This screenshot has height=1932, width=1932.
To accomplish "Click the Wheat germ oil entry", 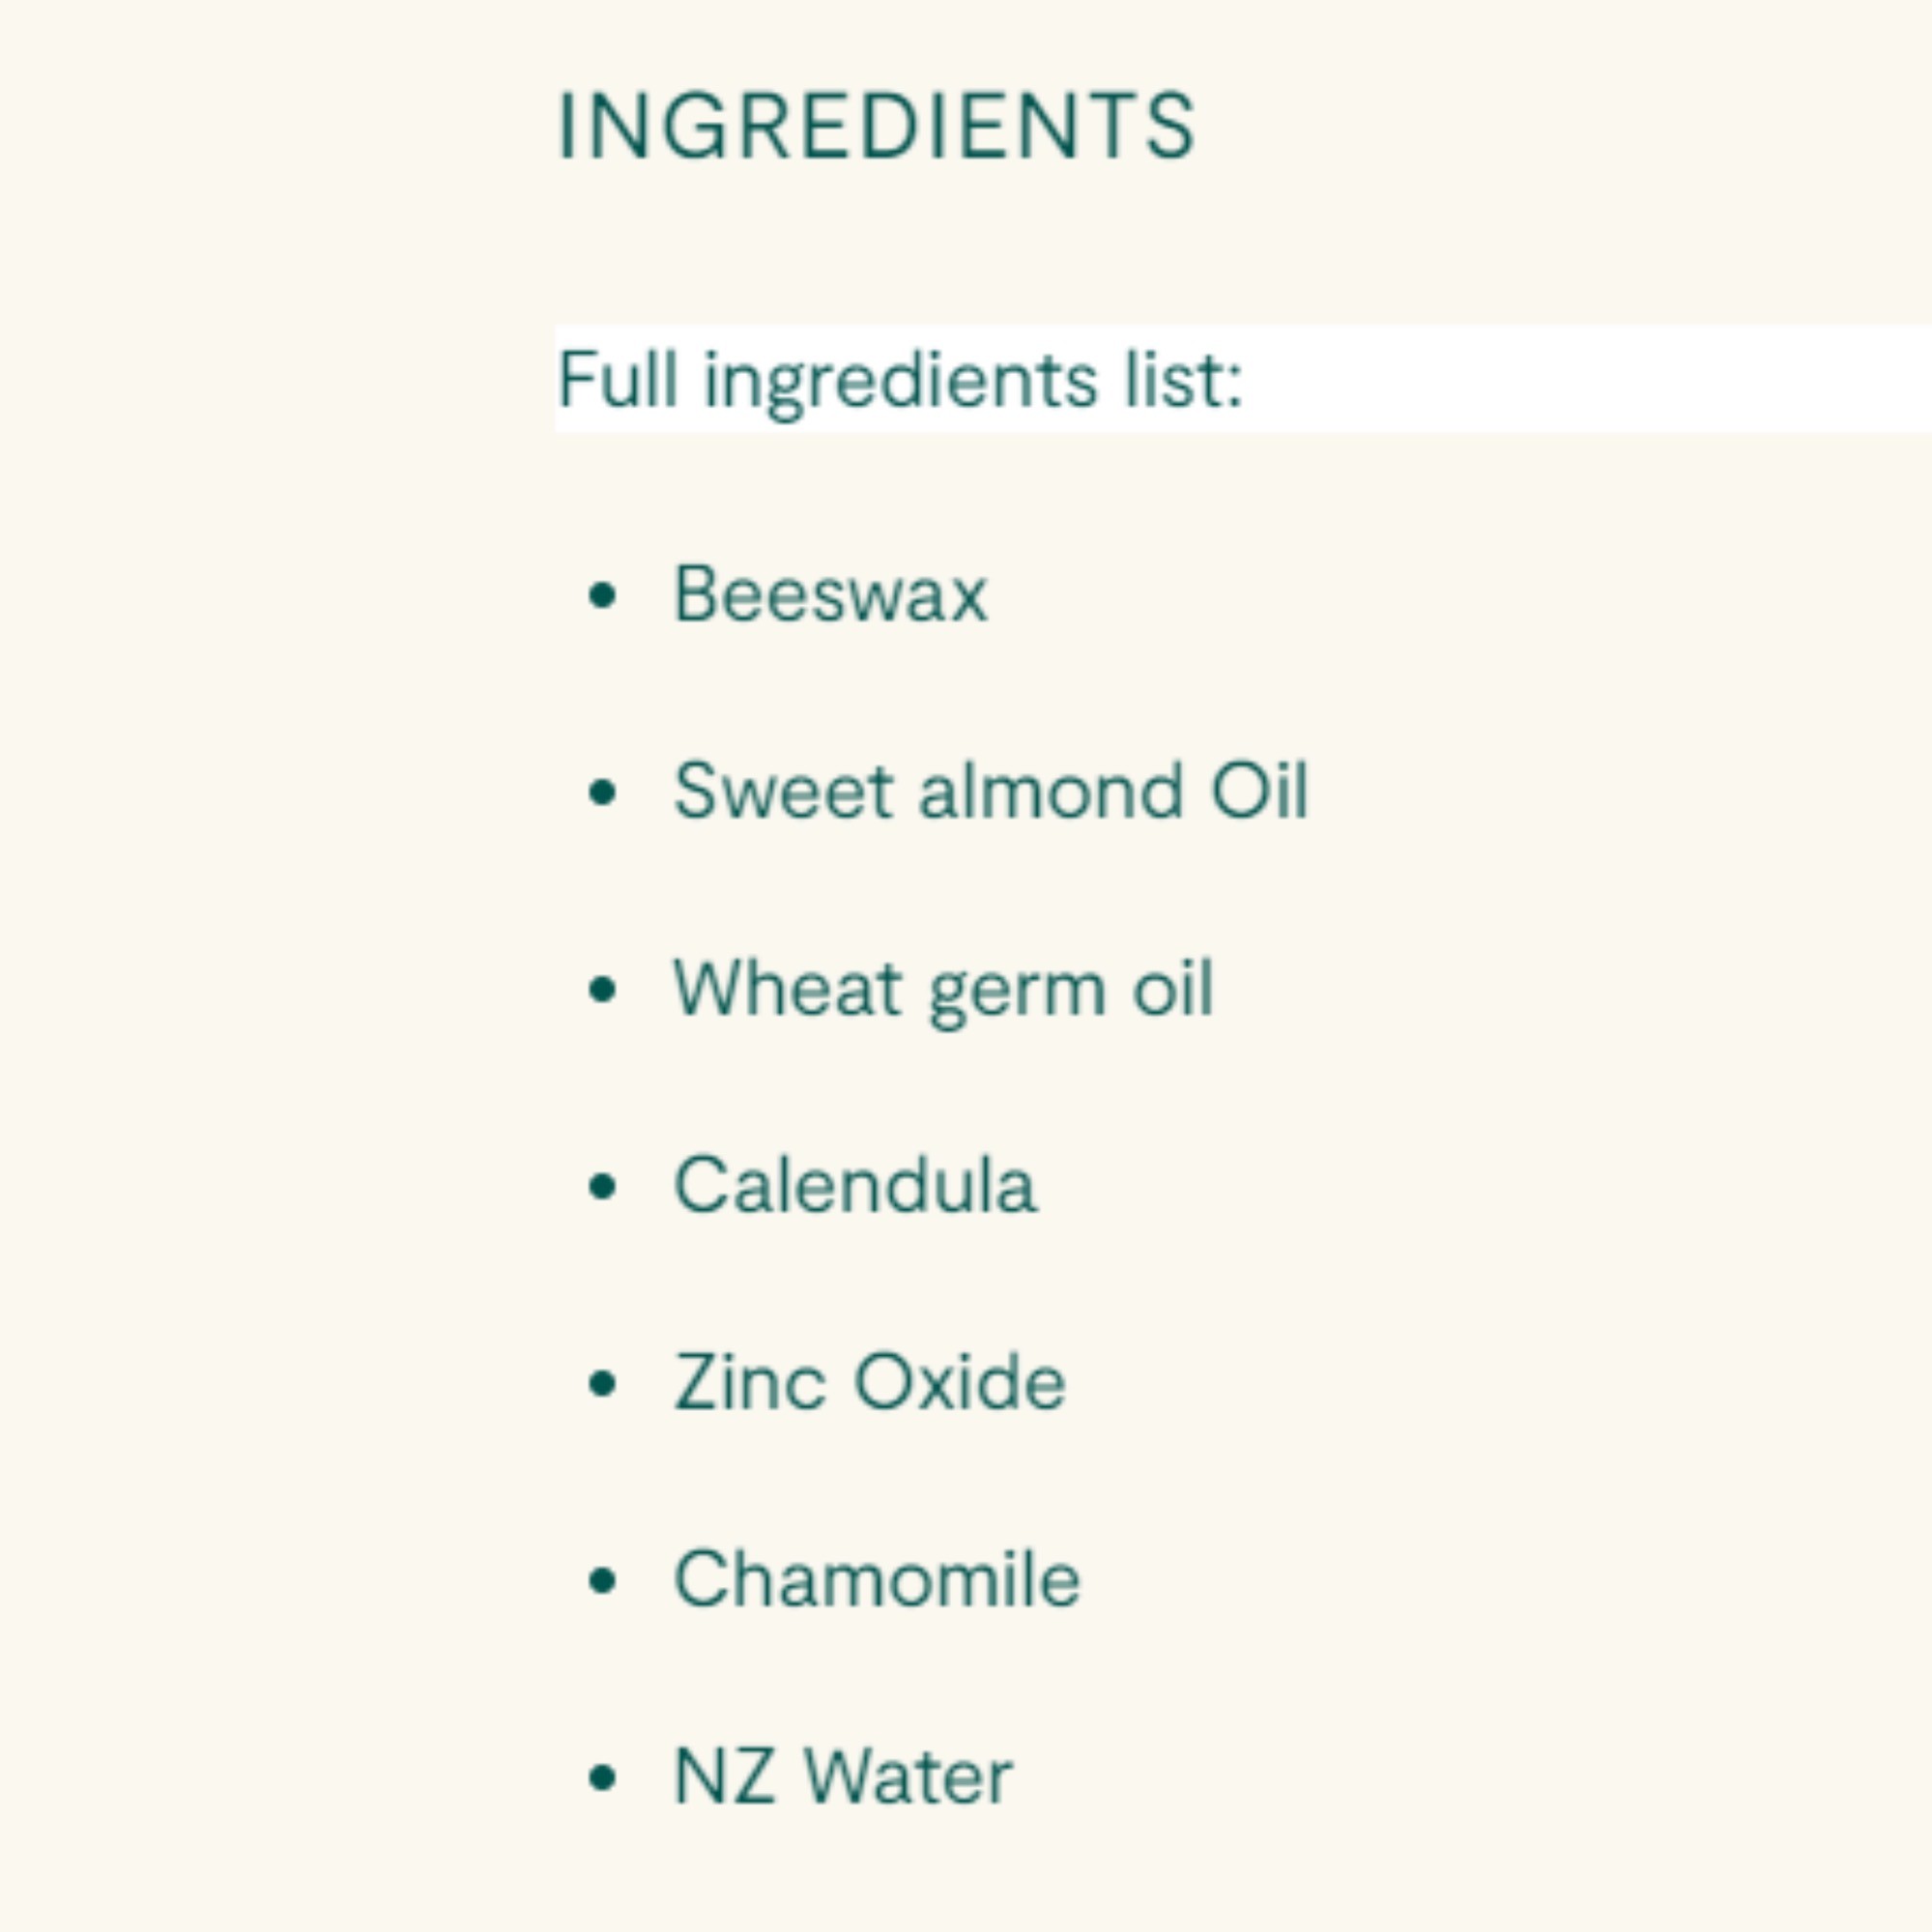I will point(943,988).
